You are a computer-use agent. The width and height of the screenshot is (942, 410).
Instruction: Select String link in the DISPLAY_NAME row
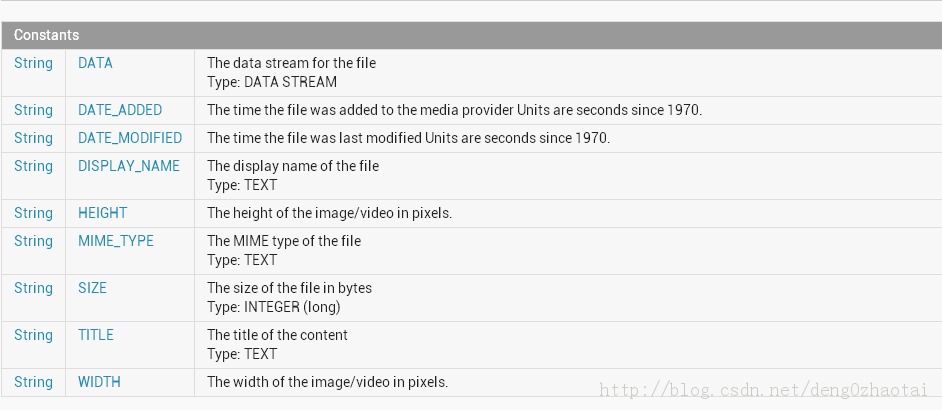tap(33, 166)
